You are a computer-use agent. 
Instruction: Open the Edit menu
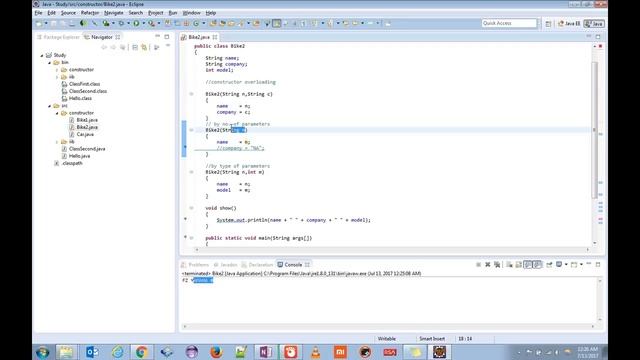point(51,13)
